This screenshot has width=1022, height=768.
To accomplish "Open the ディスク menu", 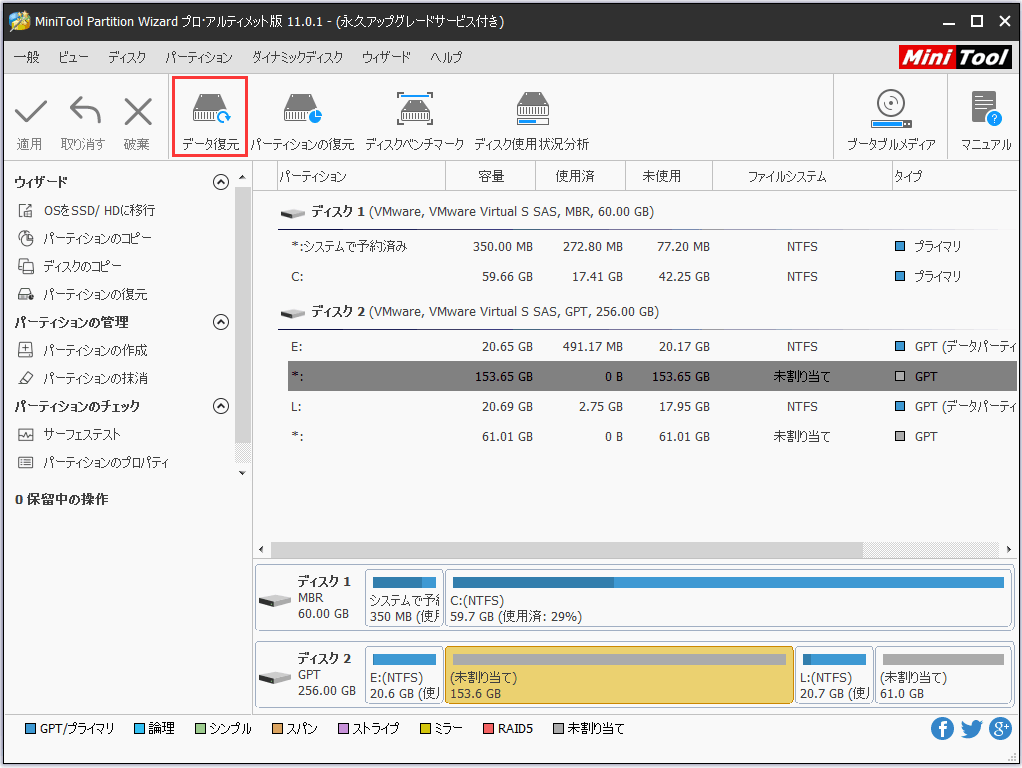I will point(127,57).
